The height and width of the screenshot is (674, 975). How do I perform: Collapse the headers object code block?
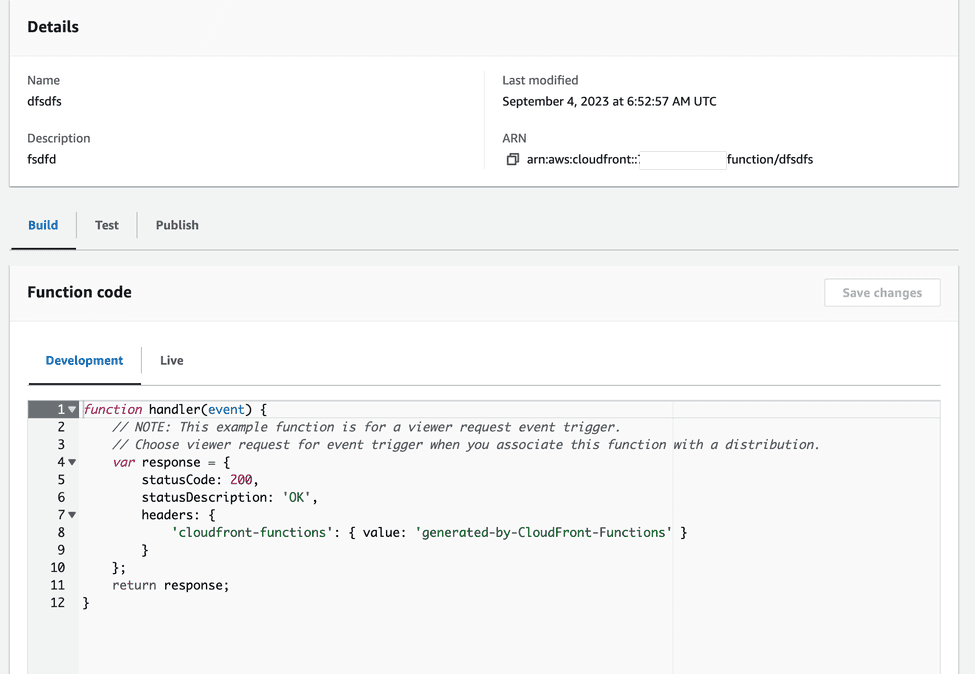click(x=69, y=514)
